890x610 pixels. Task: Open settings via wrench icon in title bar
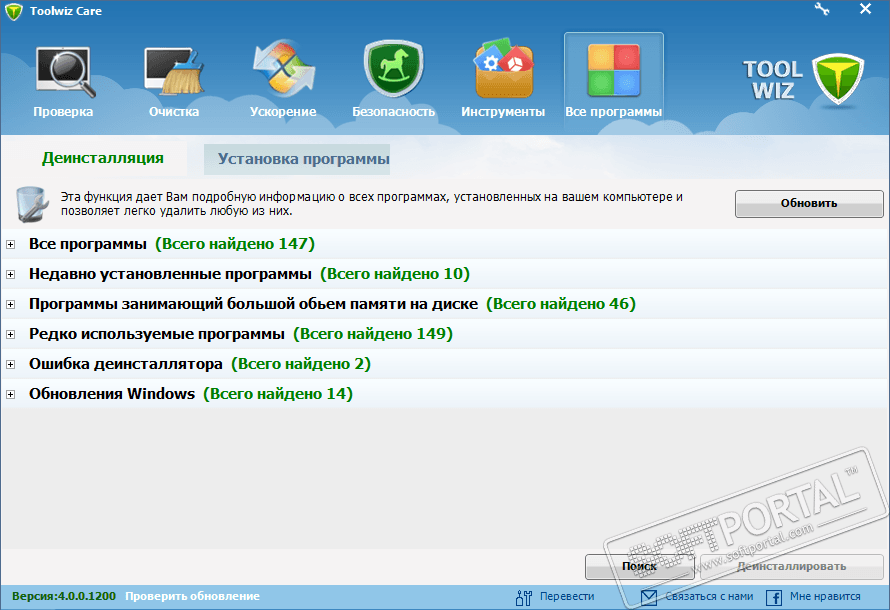(x=821, y=9)
